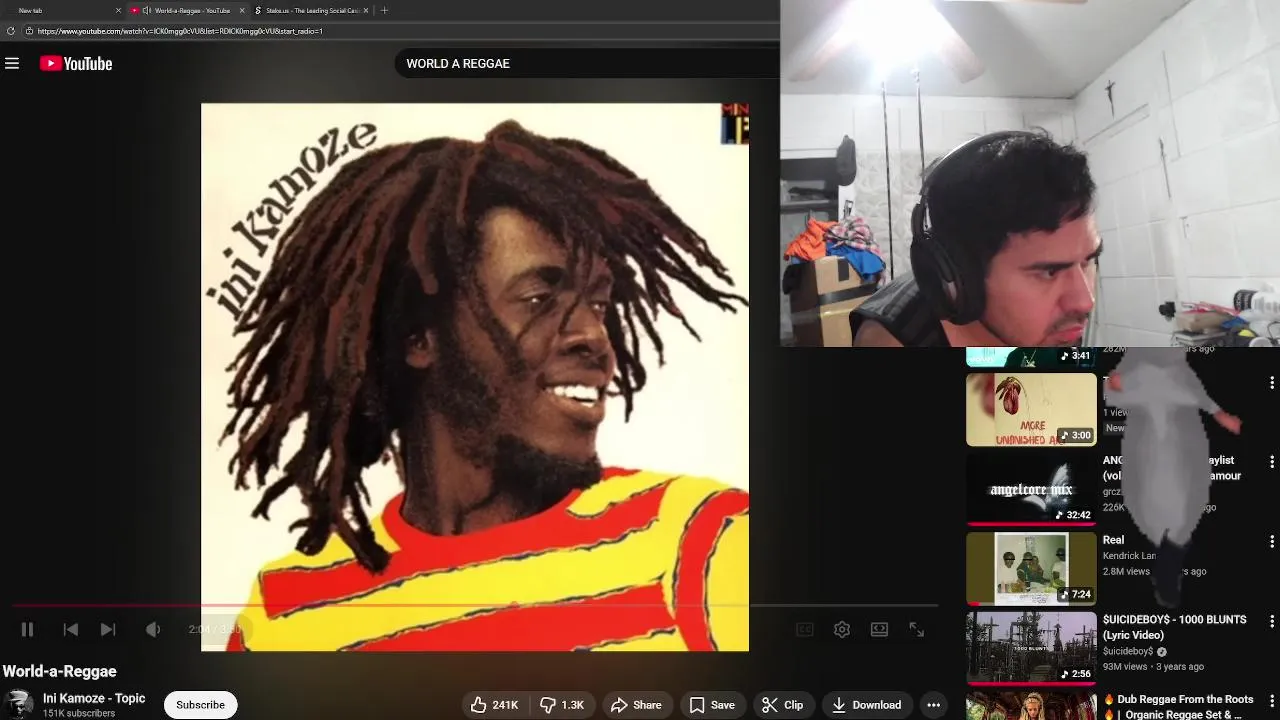Skip forward to the next video
1280x720 pixels.
click(108, 629)
